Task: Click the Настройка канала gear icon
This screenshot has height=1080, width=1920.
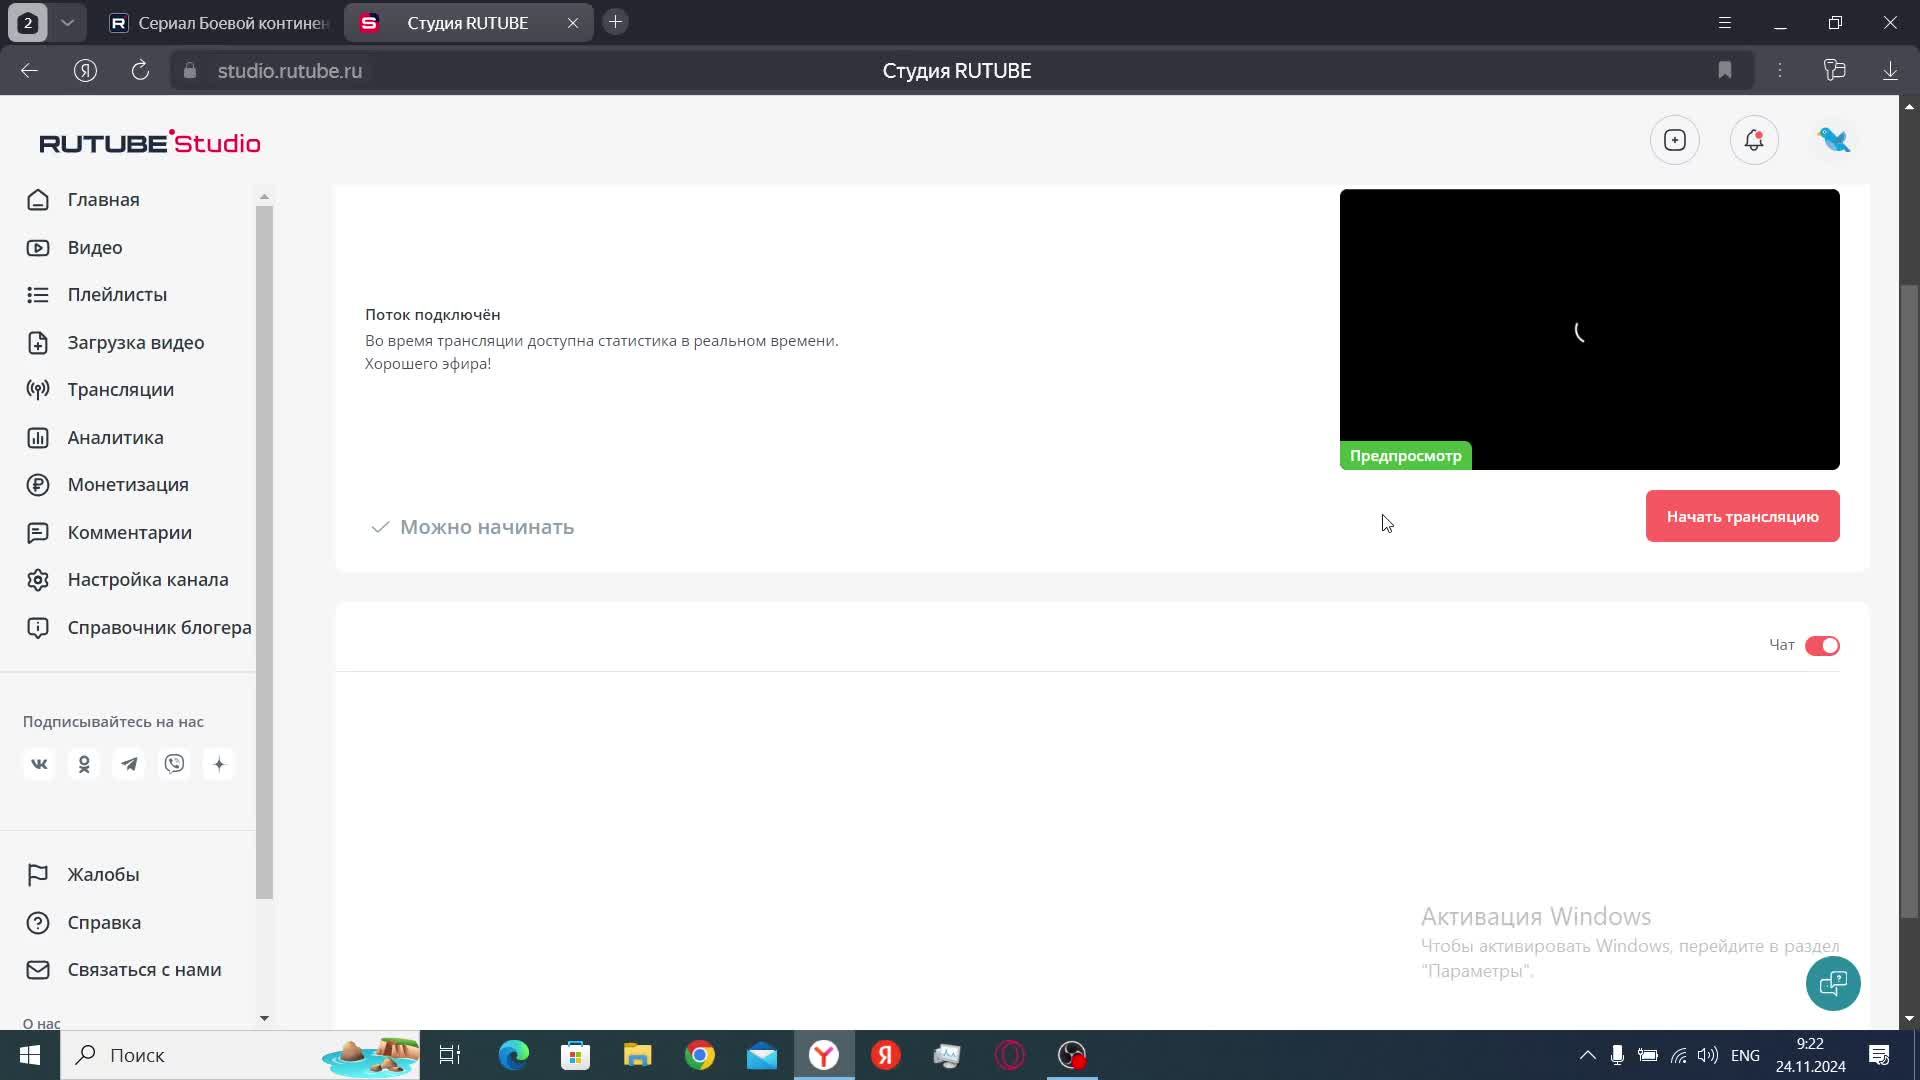Action: pyautogui.click(x=38, y=580)
